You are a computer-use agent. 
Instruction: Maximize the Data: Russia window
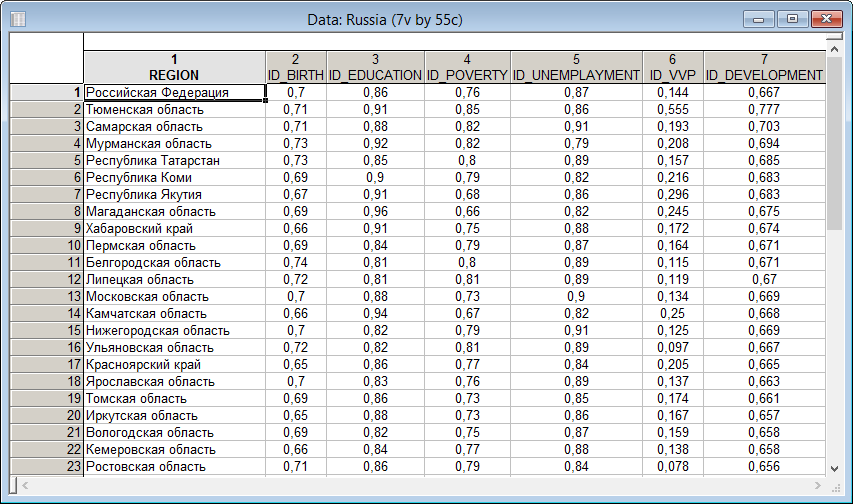pos(793,18)
